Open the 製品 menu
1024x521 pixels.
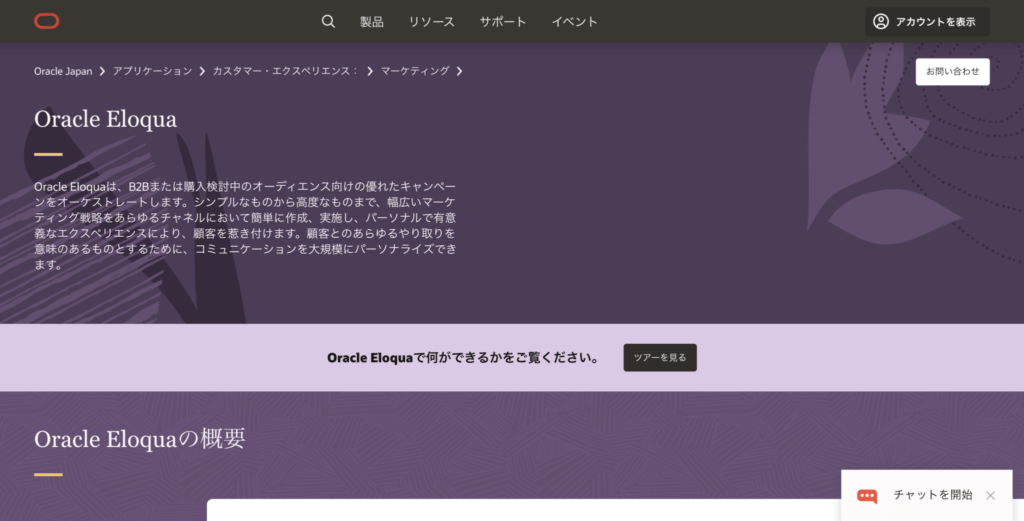tap(372, 22)
